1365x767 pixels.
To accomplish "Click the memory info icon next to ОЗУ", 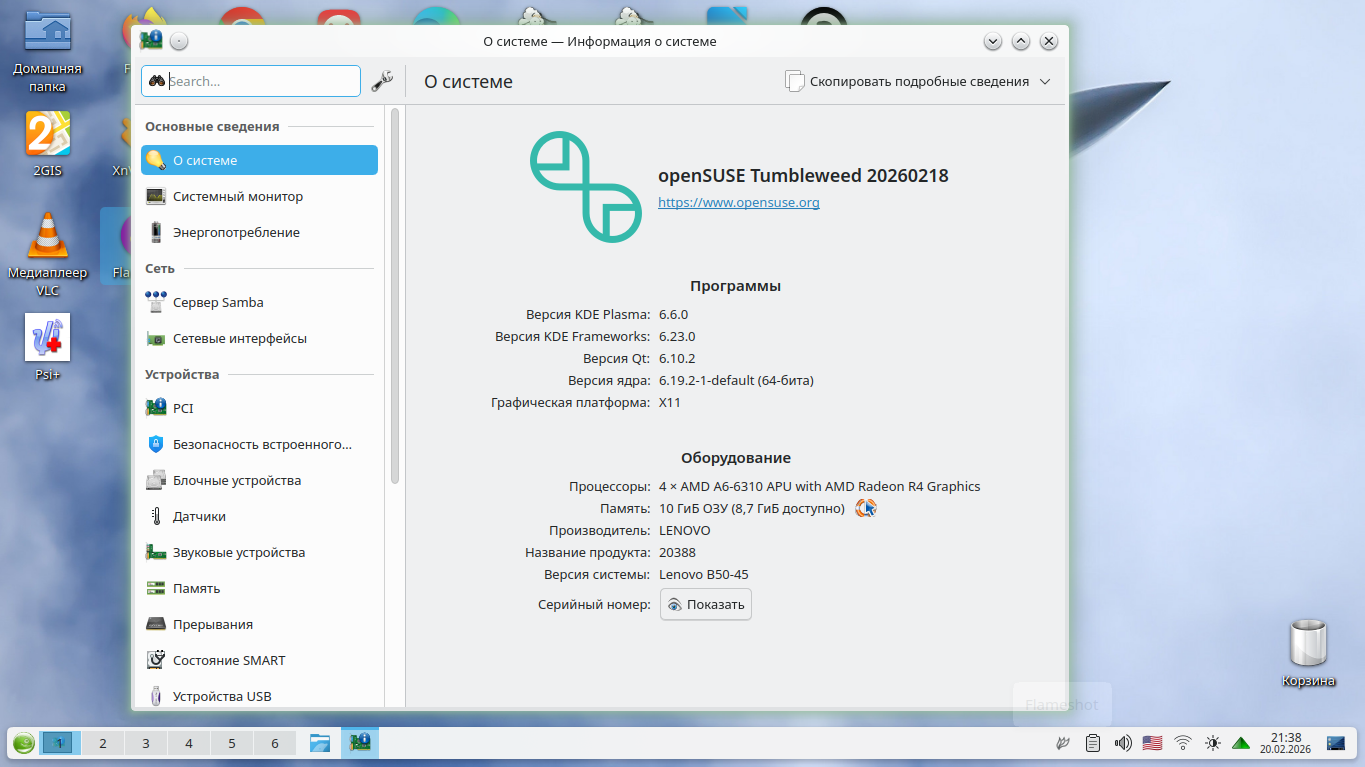I will [x=865, y=509].
